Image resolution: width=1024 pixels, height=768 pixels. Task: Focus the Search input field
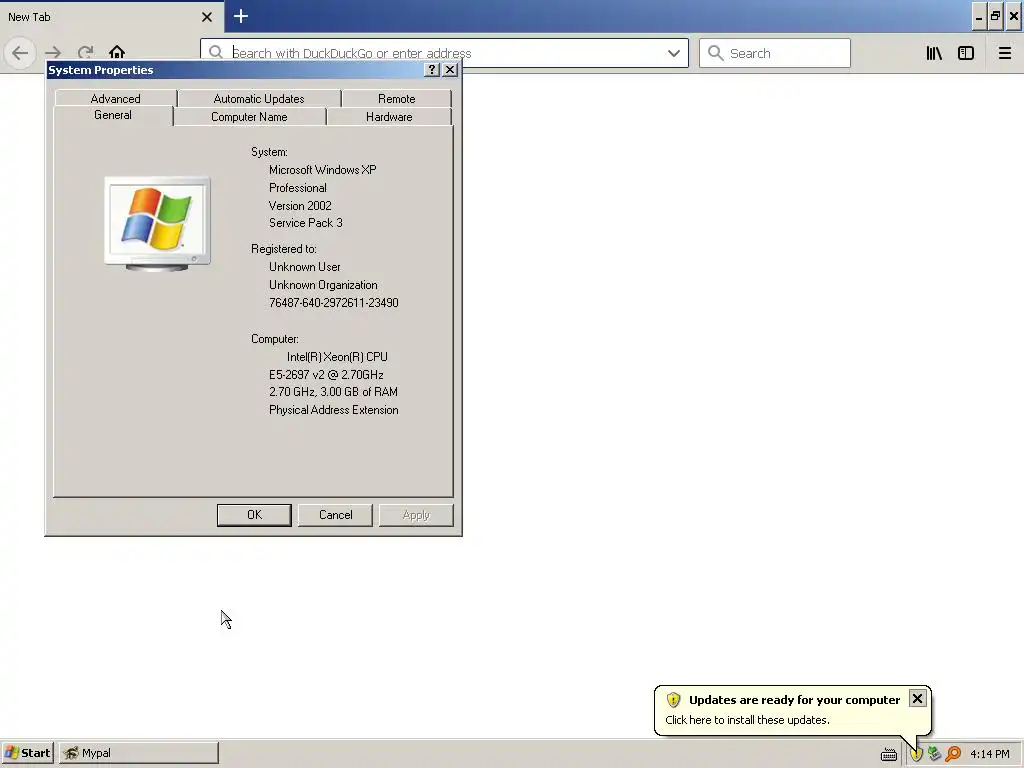pyautogui.click(x=775, y=53)
